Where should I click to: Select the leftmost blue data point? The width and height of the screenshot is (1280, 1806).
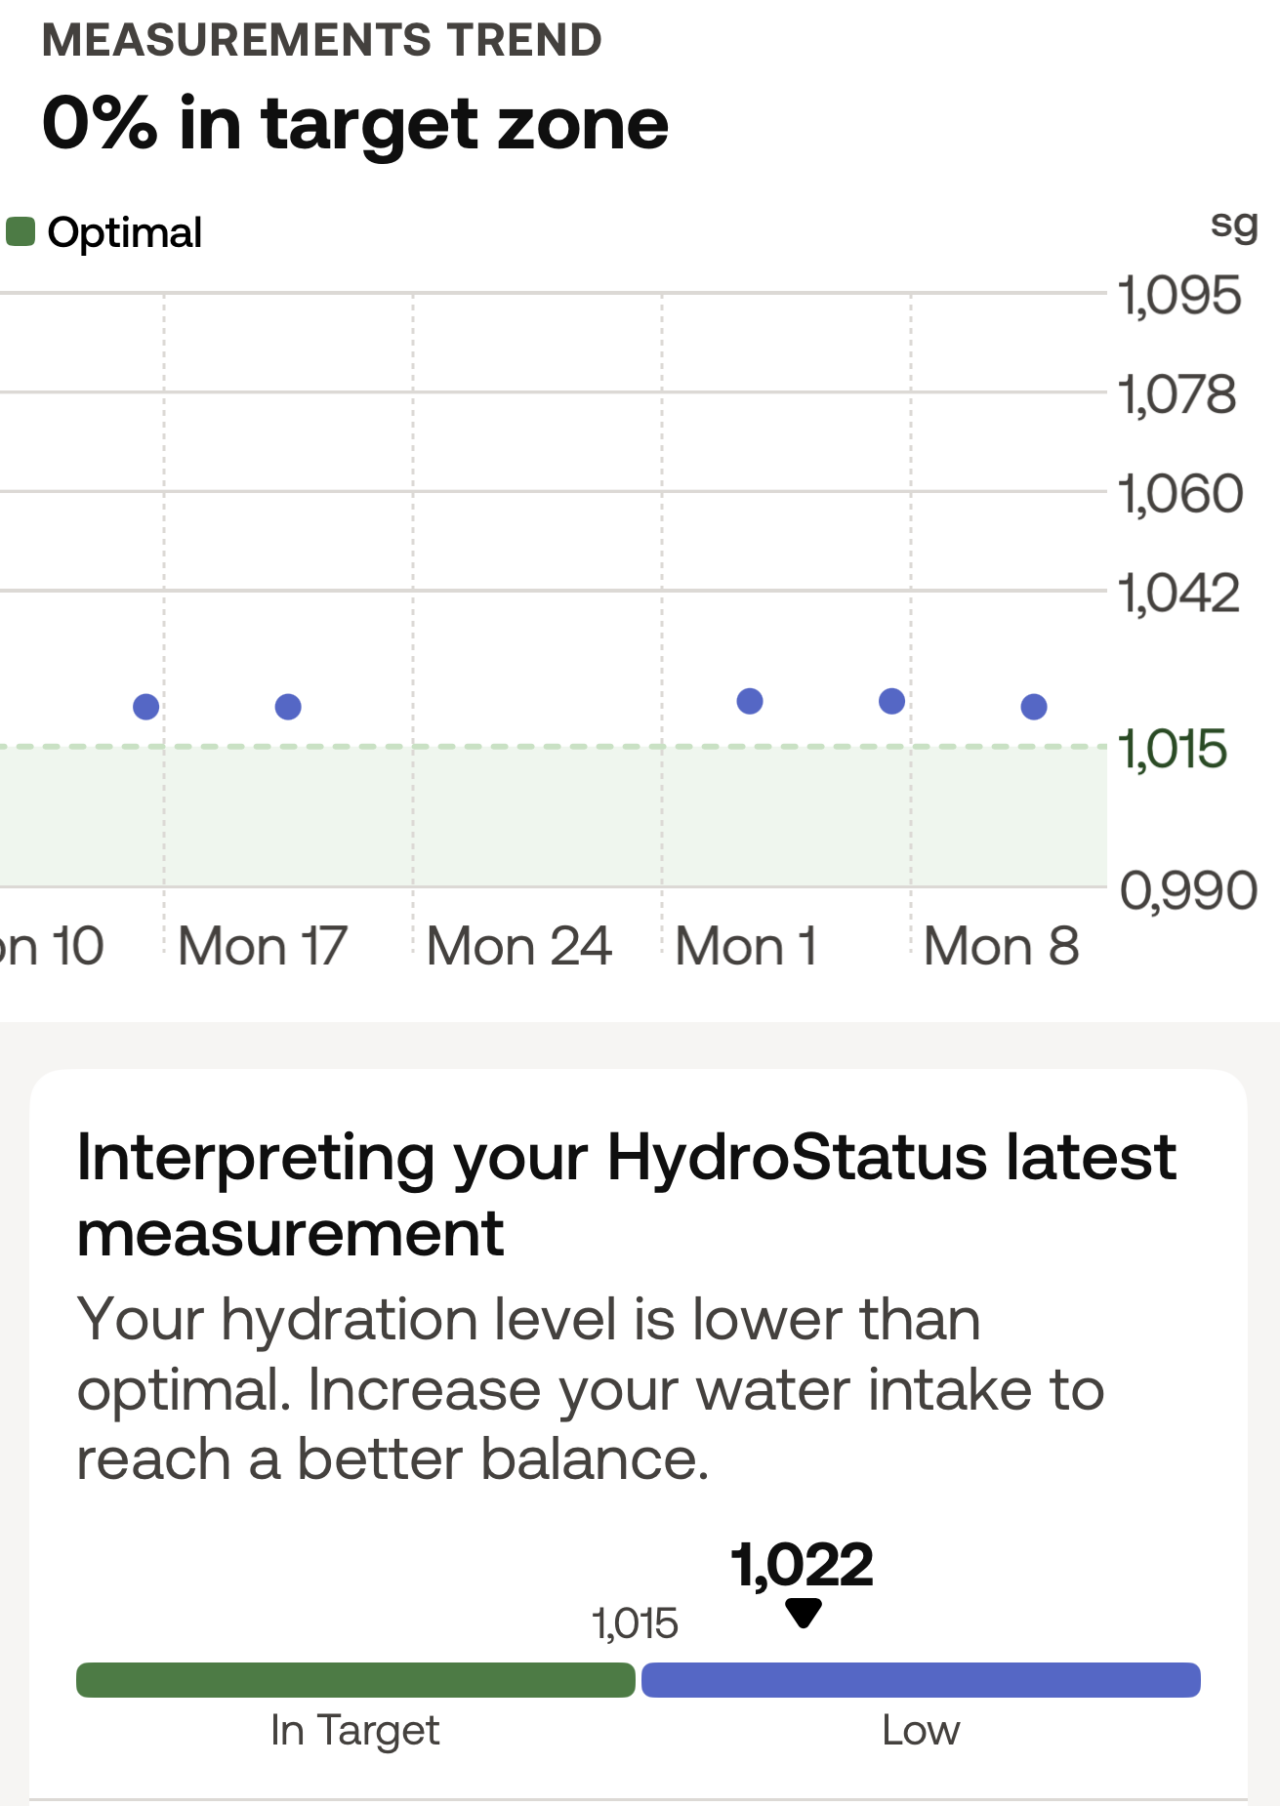tap(146, 707)
